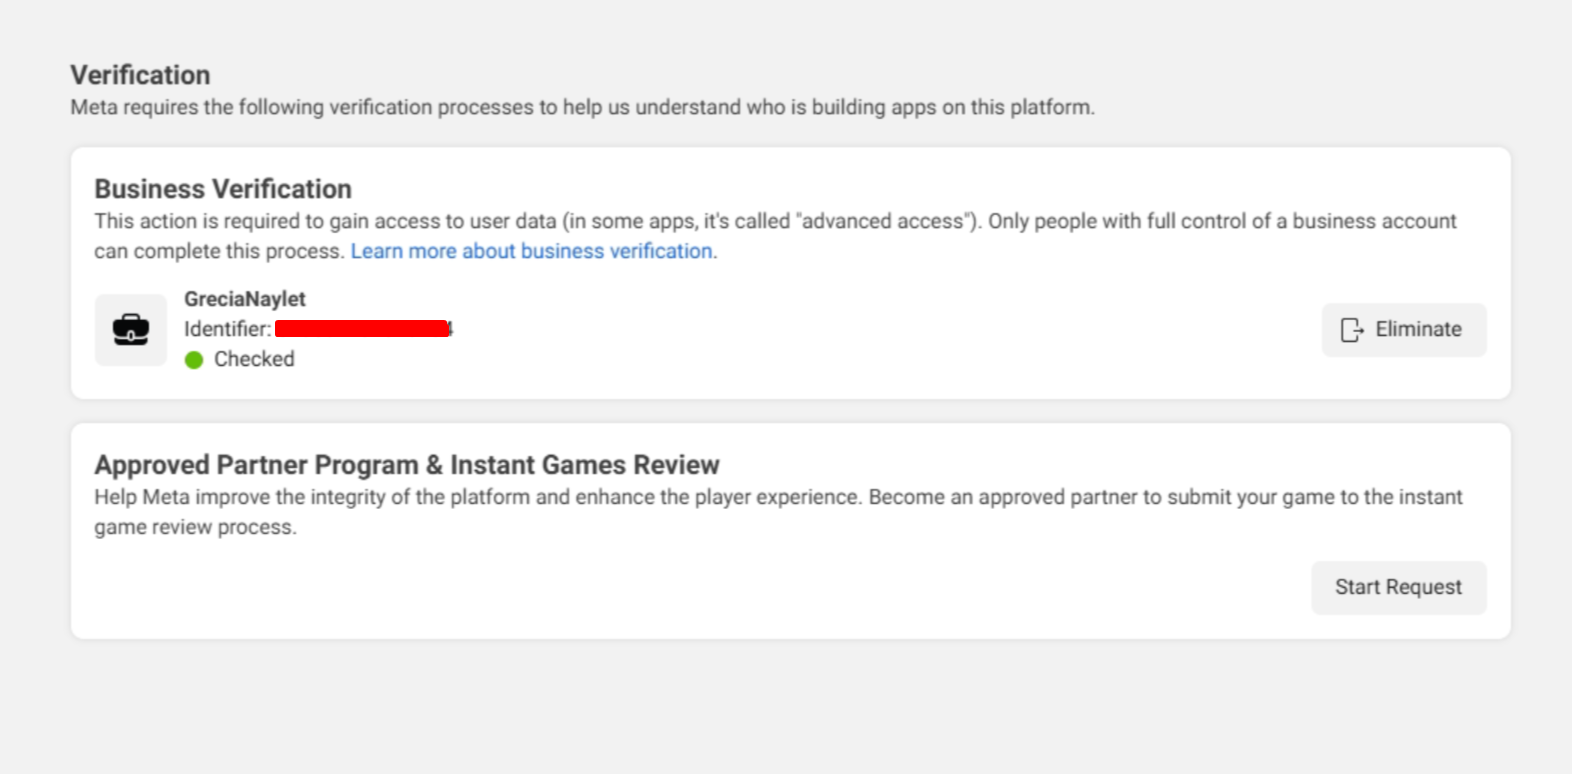Click the green Checked status dot
Viewport: 1572px width, 774px height.
point(194,360)
